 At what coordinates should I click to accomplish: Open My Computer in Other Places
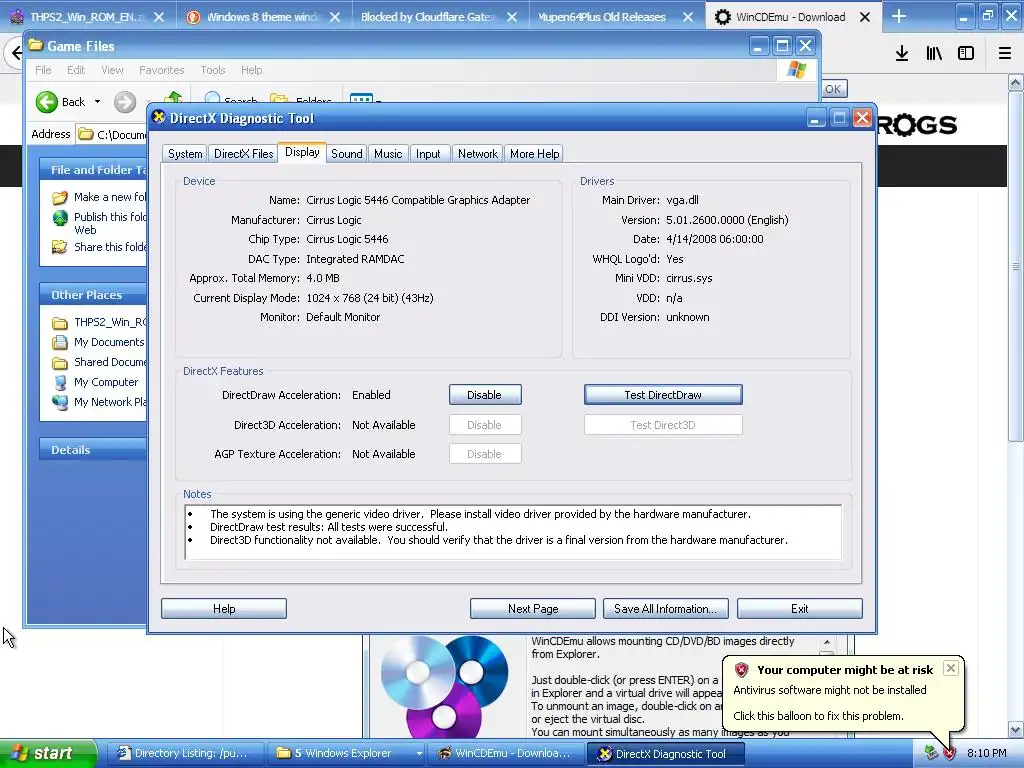coord(96,382)
